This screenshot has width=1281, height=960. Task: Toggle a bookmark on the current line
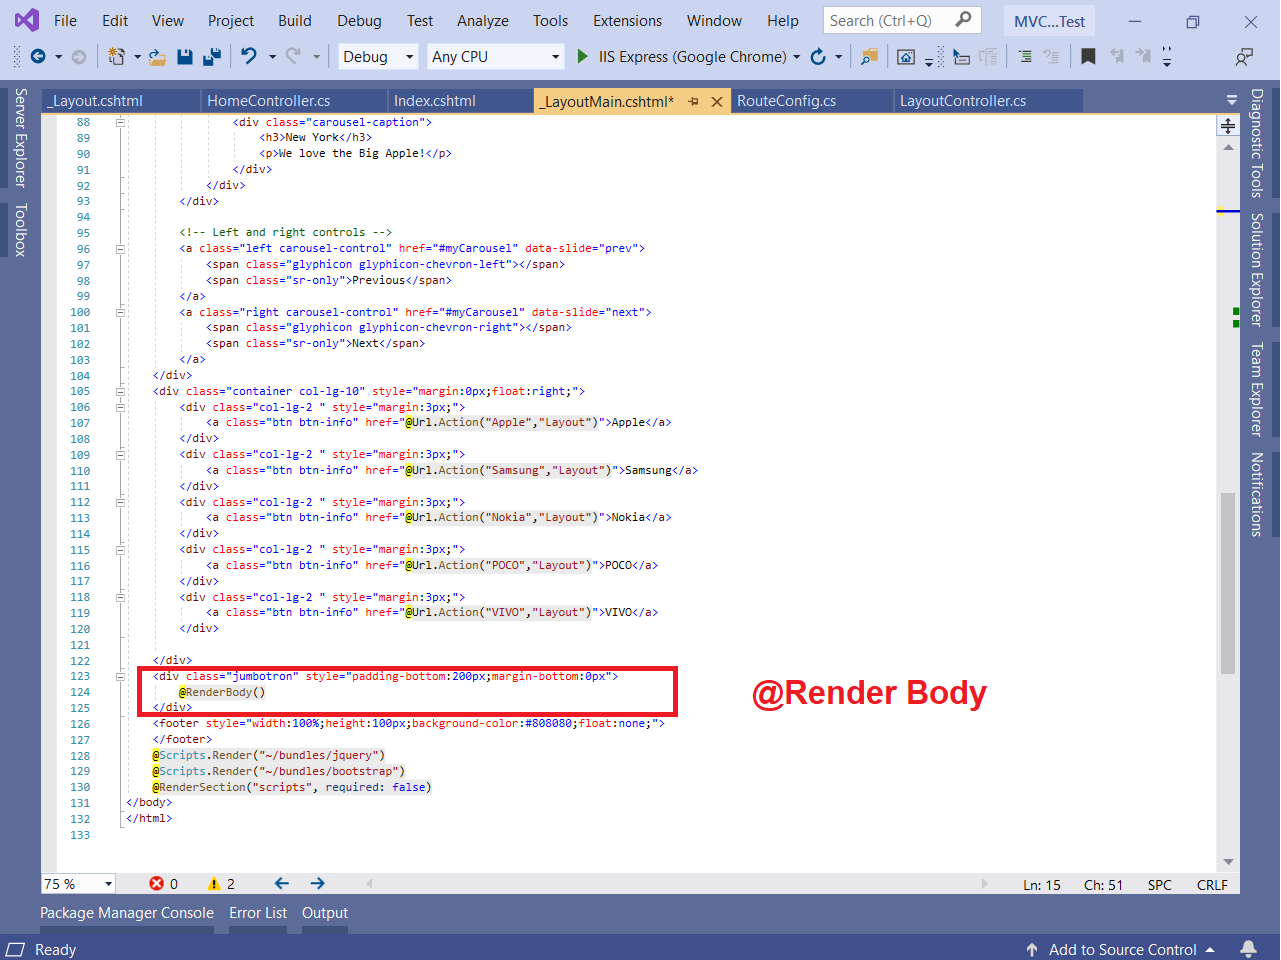(x=1088, y=57)
